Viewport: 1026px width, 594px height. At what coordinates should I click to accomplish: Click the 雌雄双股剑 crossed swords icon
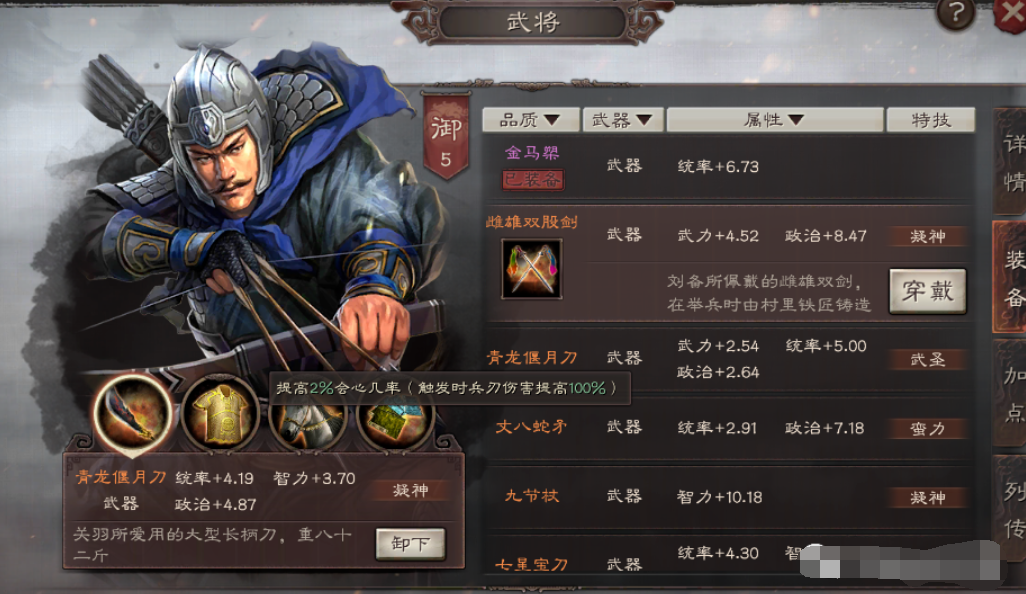531,269
